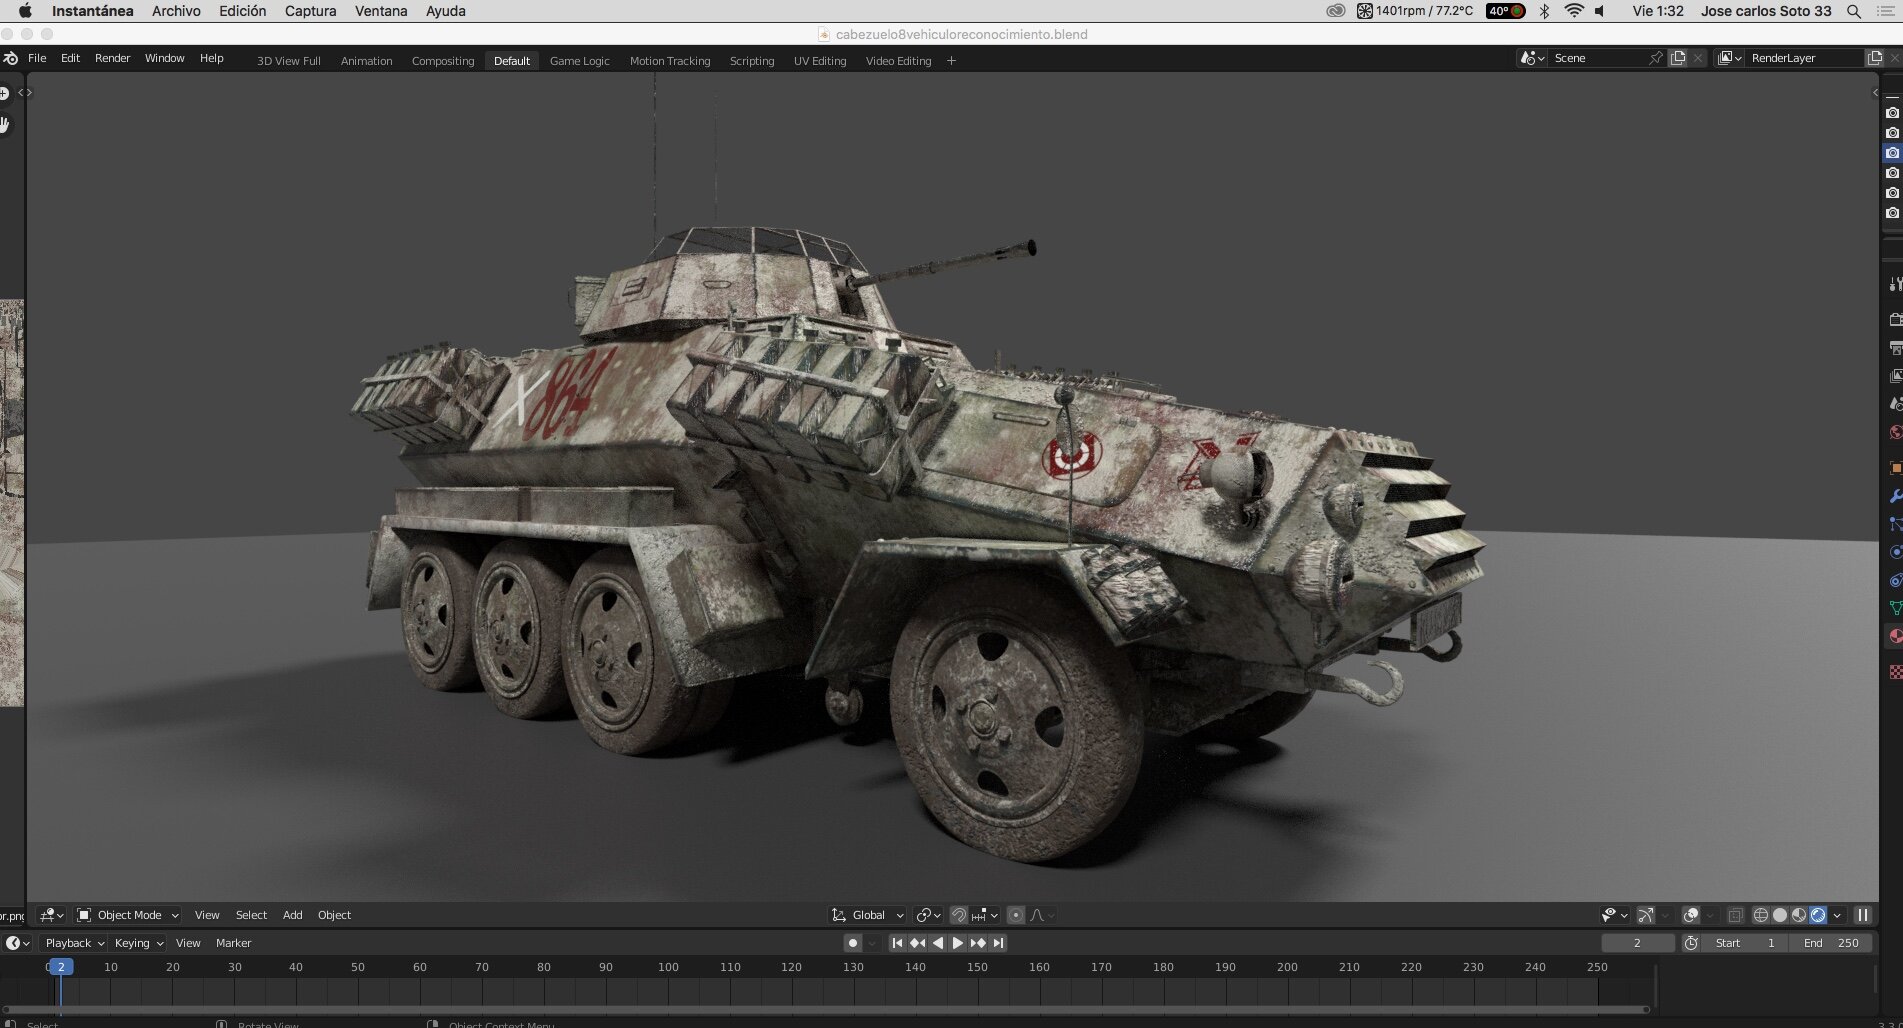Open Modifiers wrench properties tab
Image resolution: width=1903 pixels, height=1028 pixels.
(1895, 496)
